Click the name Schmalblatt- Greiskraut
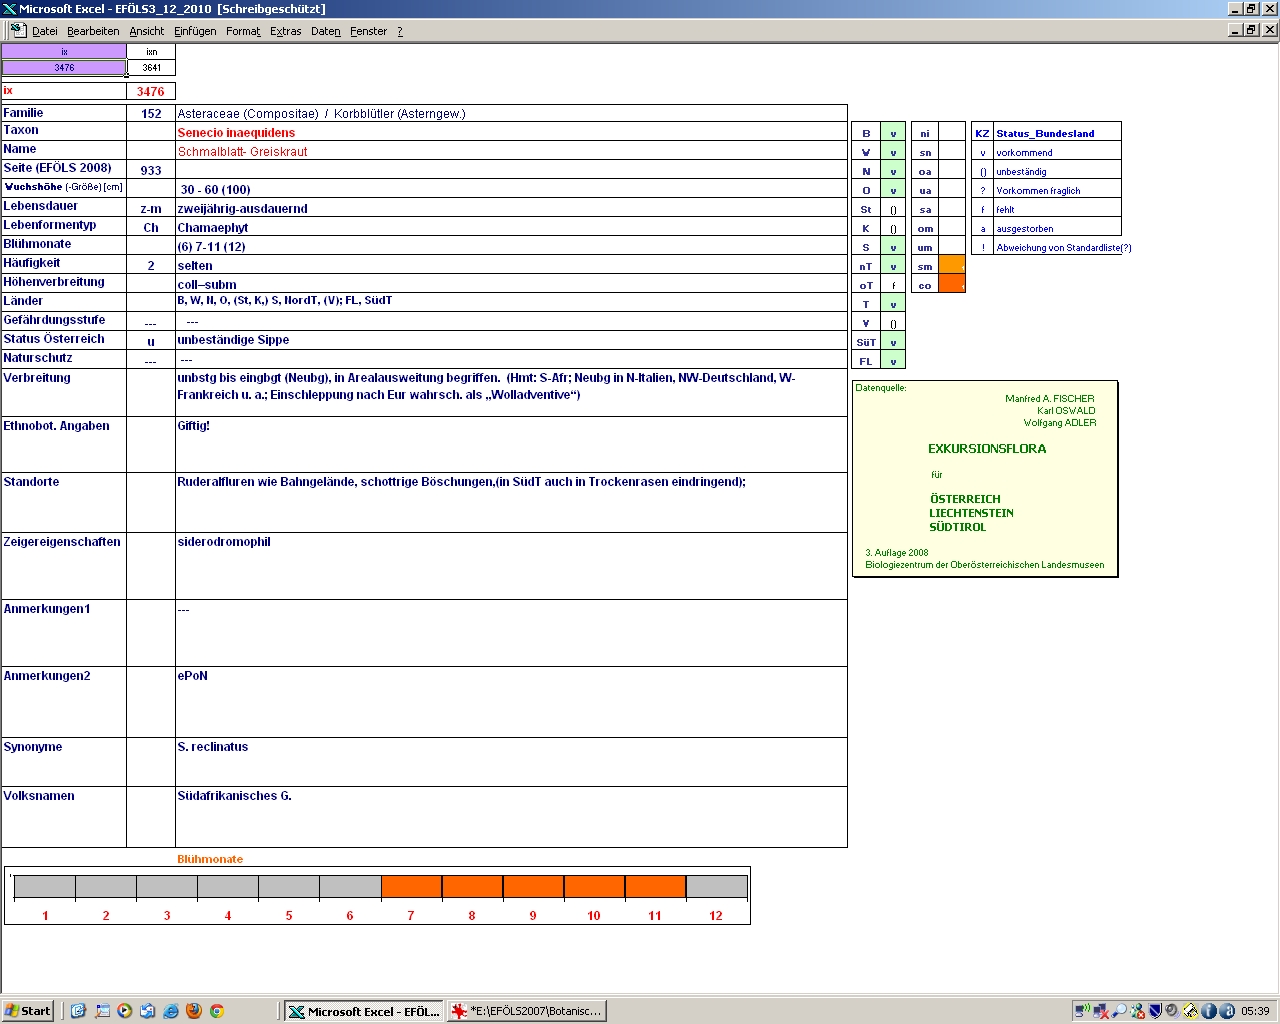 pos(242,151)
